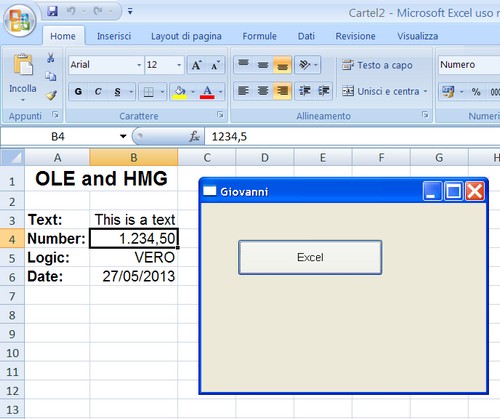500x419 pixels.
Task: Open the Layout di pagina tab
Action: pos(186,36)
